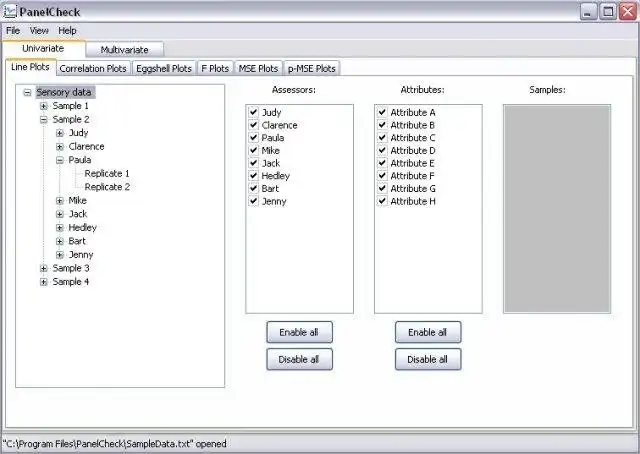This screenshot has width=640, height=454.
Task: Toggle the Attribute G checkbox
Action: (x=382, y=188)
